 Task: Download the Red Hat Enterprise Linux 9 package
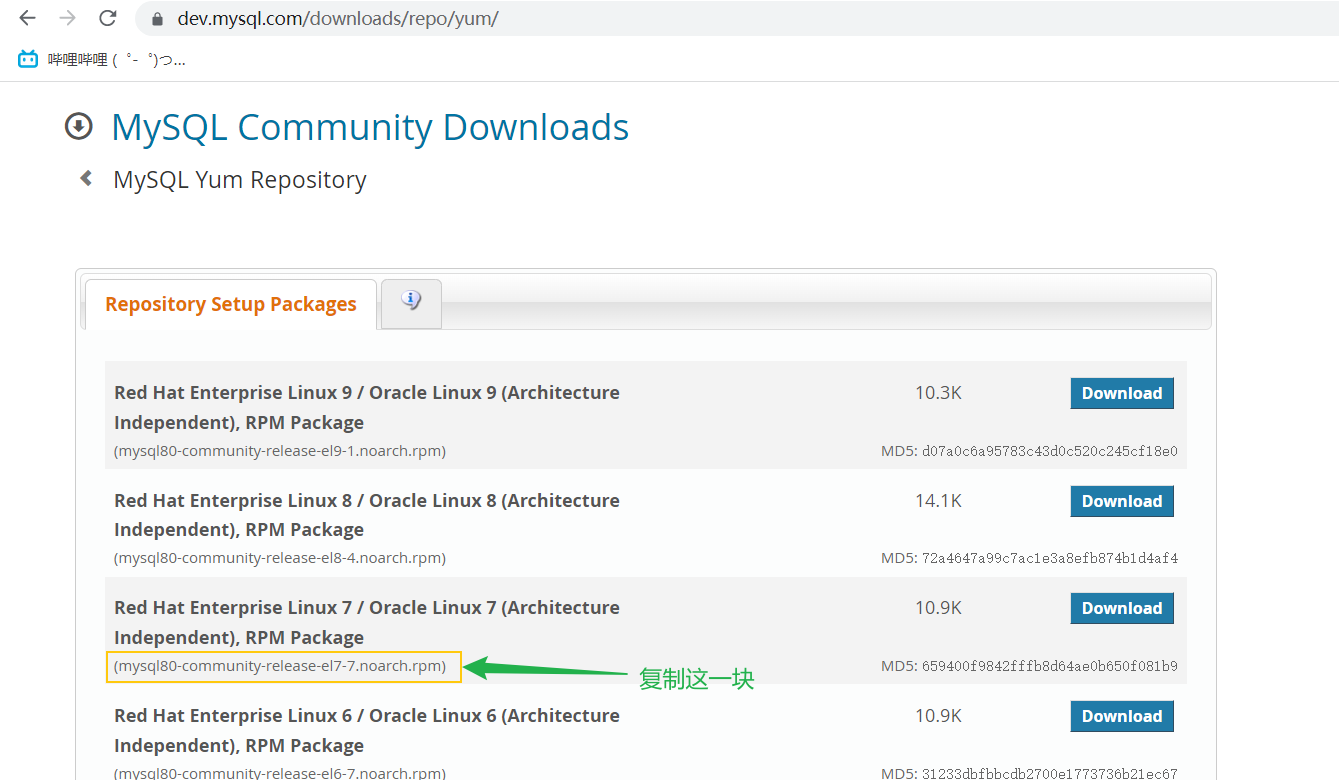point(1122,393)
